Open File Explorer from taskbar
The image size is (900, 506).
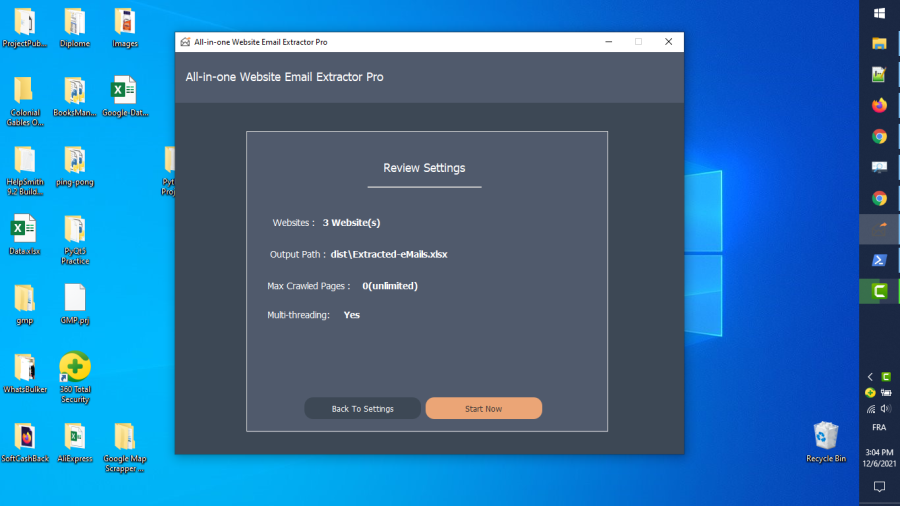[879, 43]
